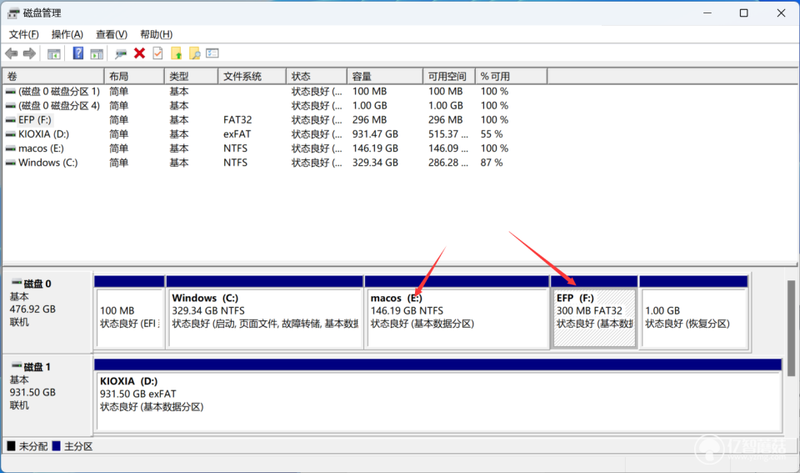Sort by the 容量 column header
This screenshot has width=800, height=473.
click(x=385, y=77)
